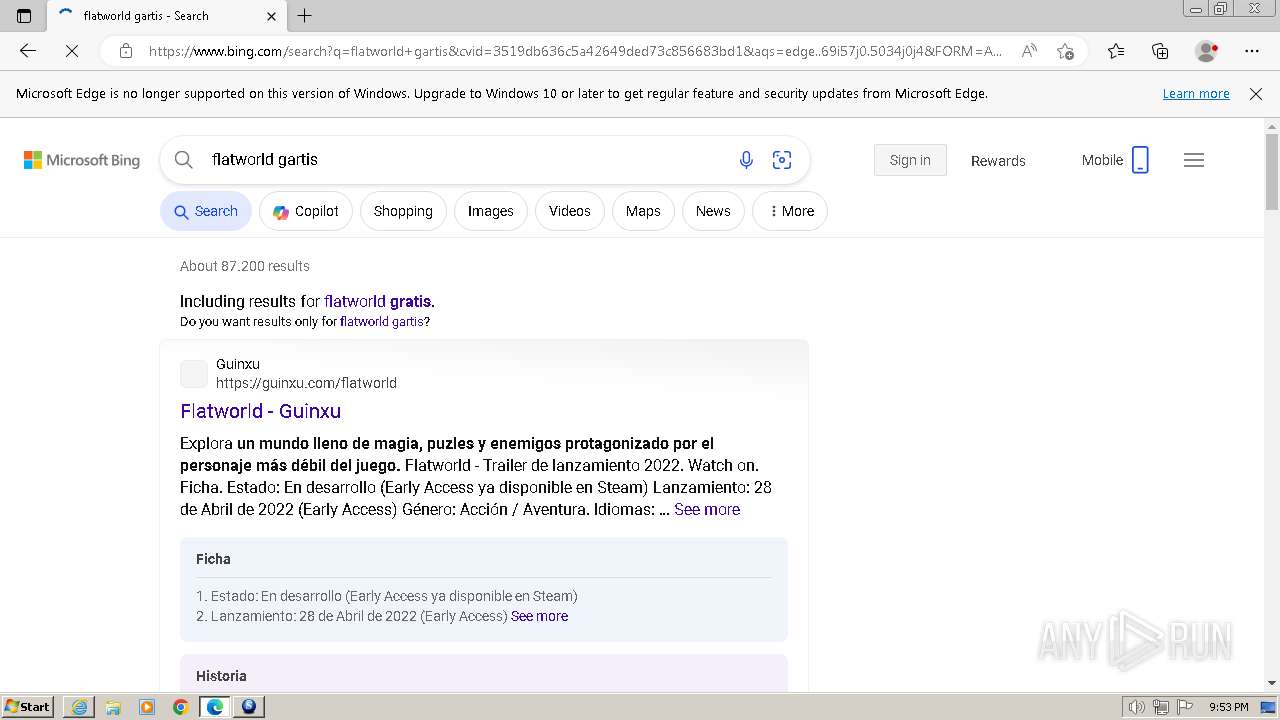Screen dimensions: 1280x720
Task: Stop loading the page
Action: [x=72, y=51]
